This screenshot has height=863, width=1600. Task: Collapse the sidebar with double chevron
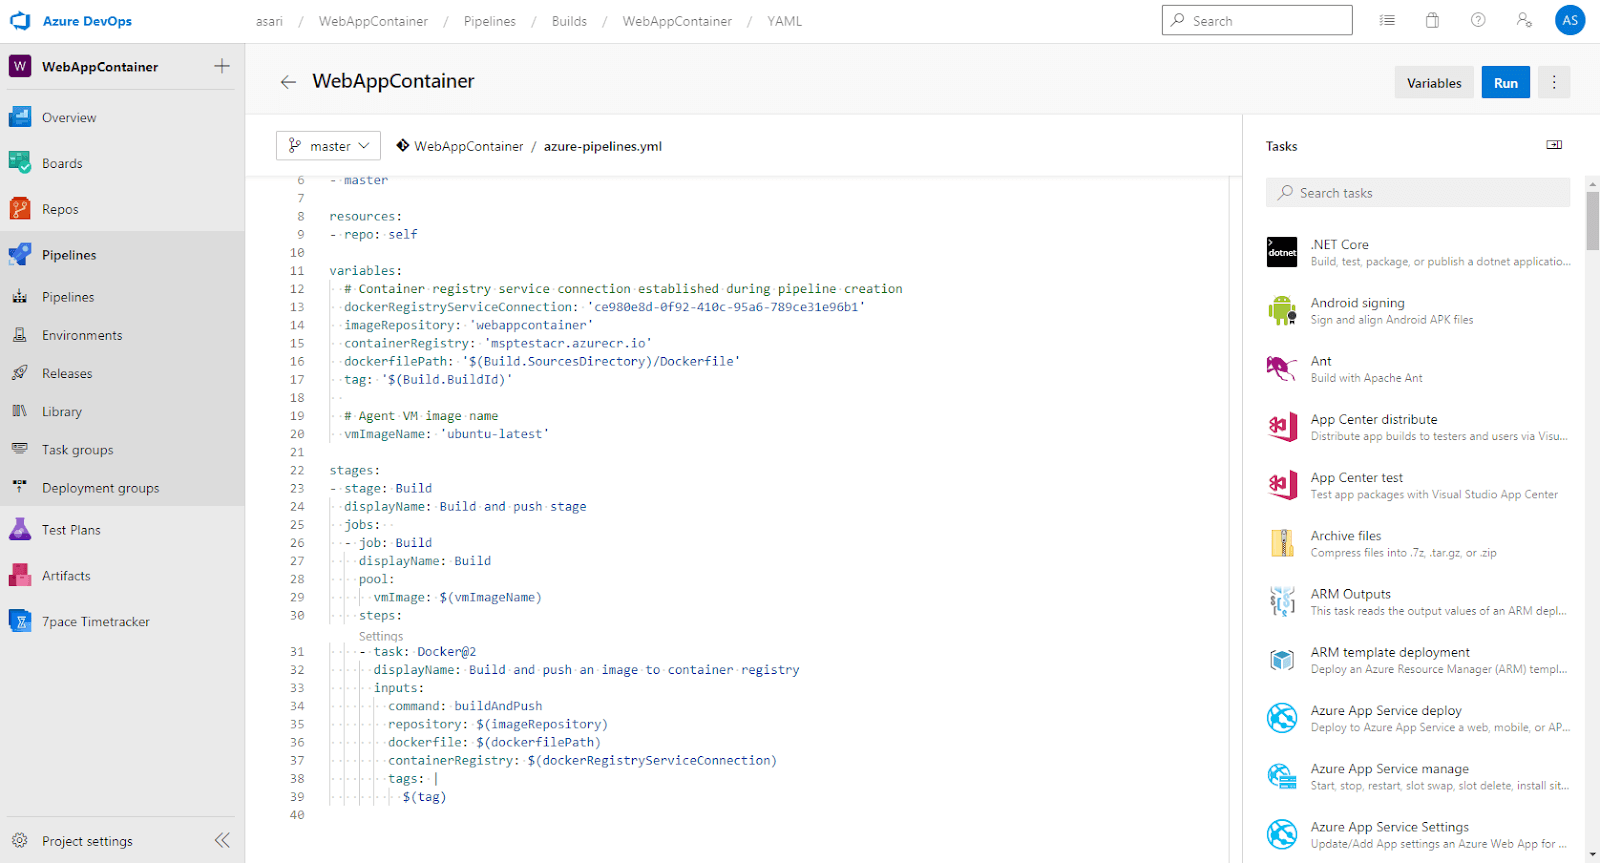pos(222,841)
